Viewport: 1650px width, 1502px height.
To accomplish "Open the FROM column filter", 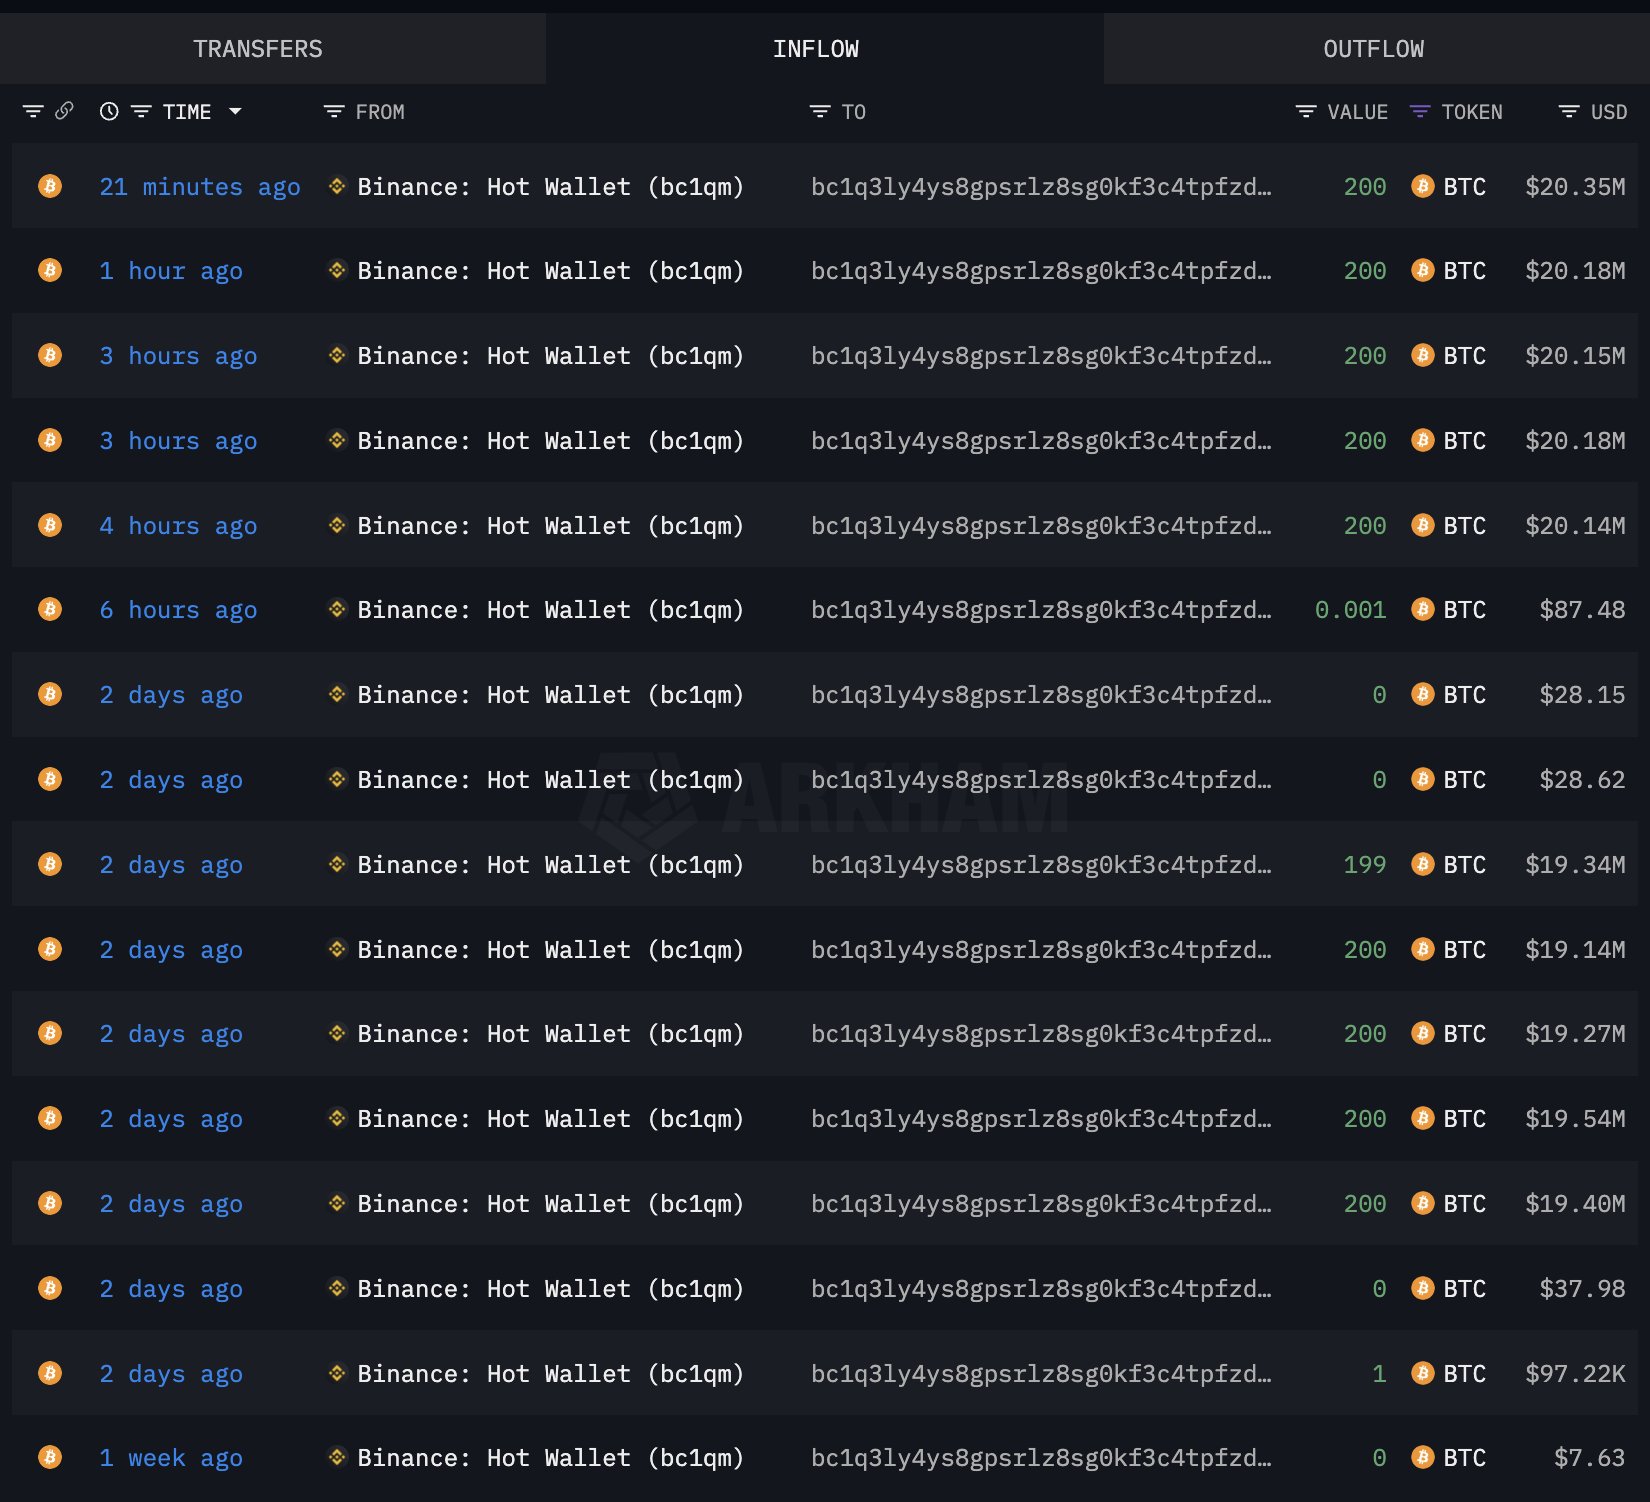I will point(334,112).
